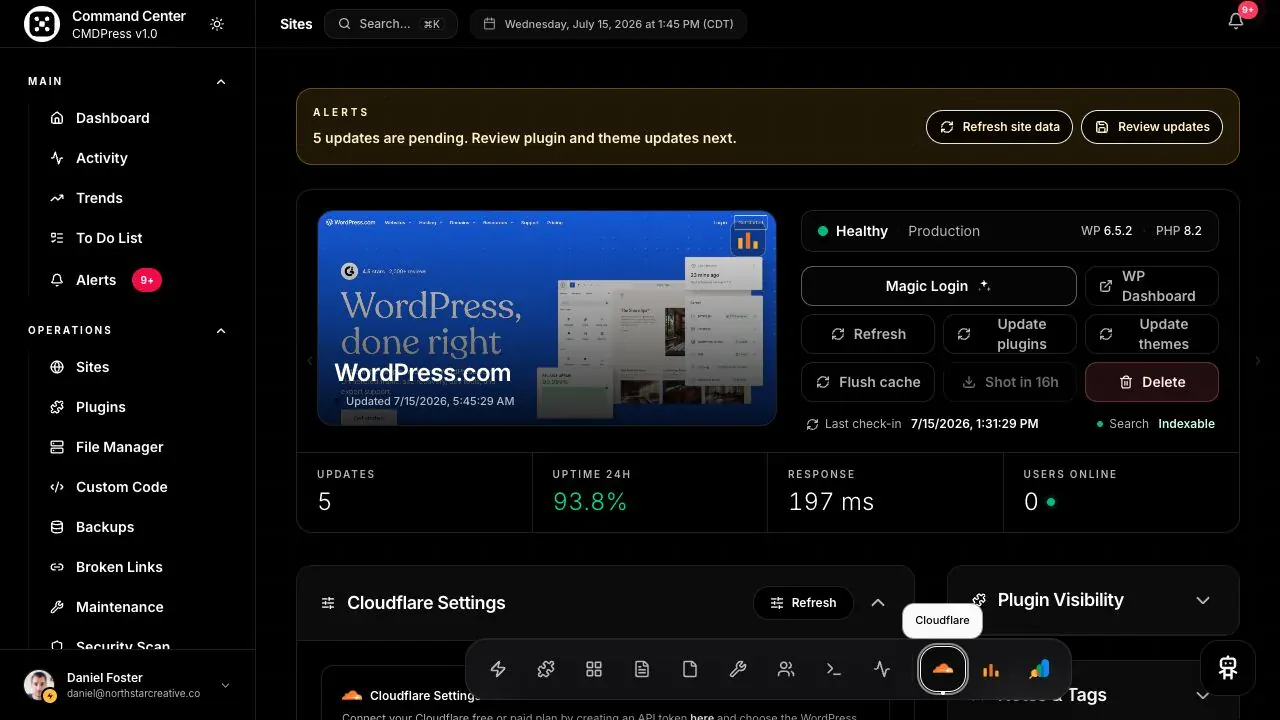Click the Google Ads style dock icon

1039,670
